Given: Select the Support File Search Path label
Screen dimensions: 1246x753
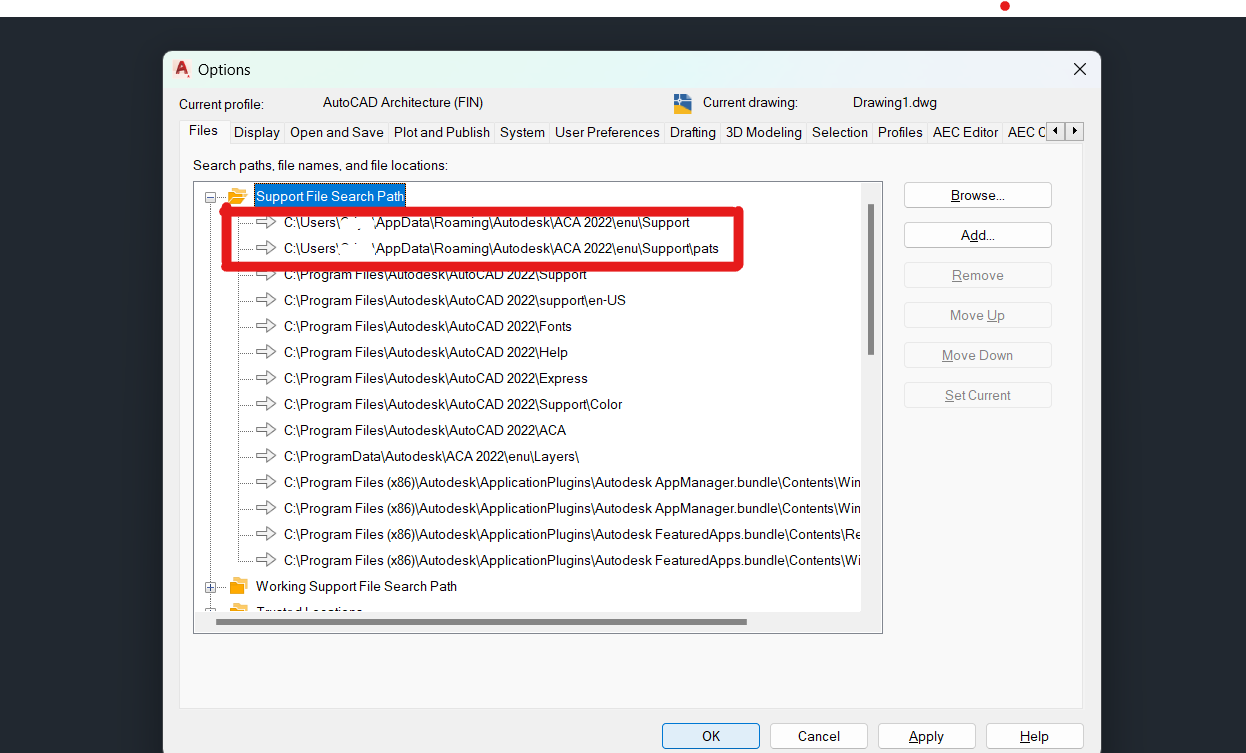Looking at the screenshot, I should tap(330, 197).
